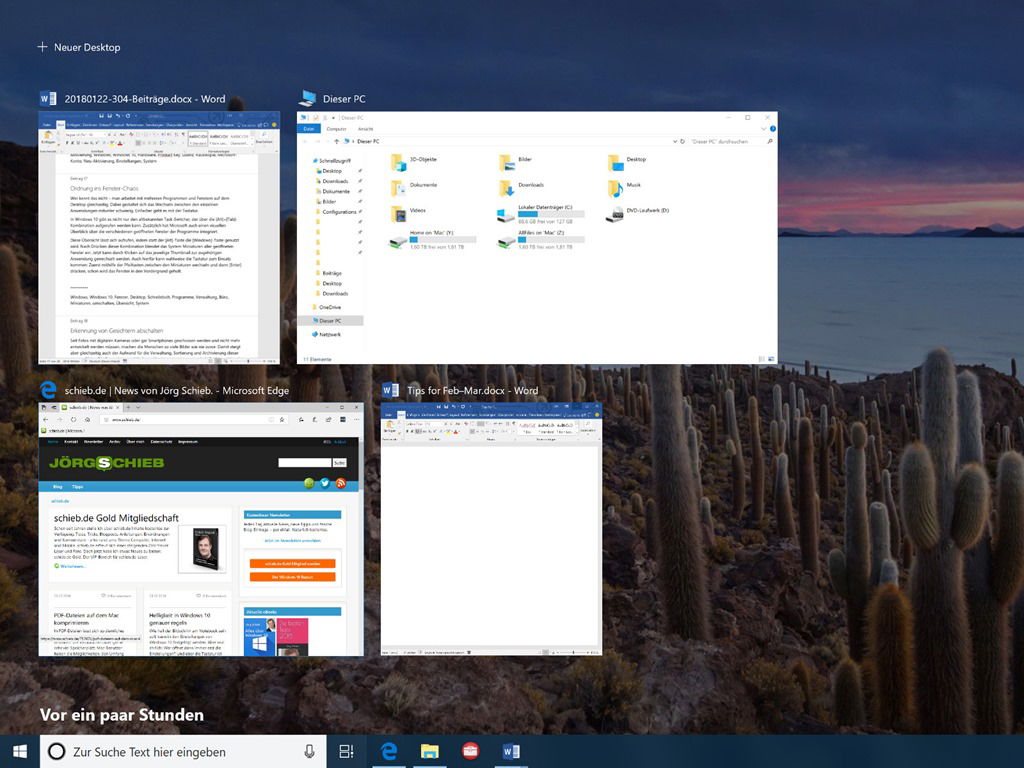Open Word from the taskbar
1024x768 pixels.
(511, 752)
